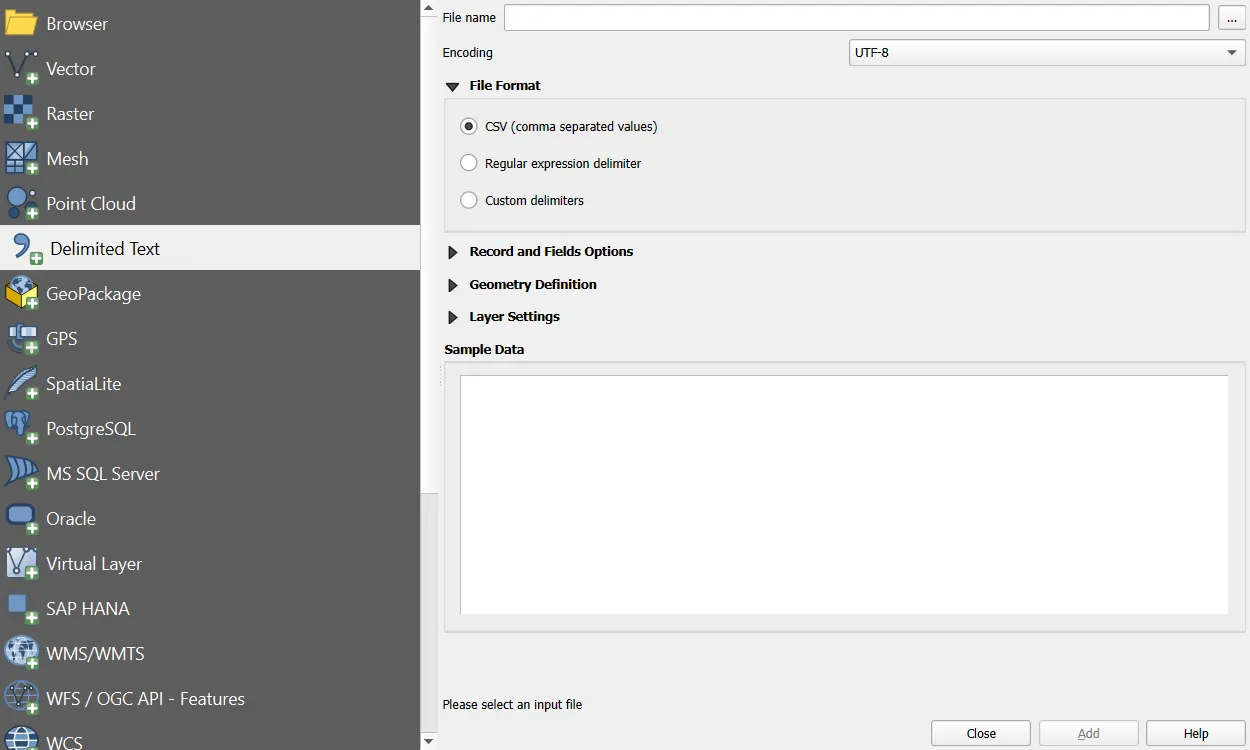Viewport: 1250px width, 750px height.
Task: Browse for file with the ... button
Action: tap(1232, 18)
